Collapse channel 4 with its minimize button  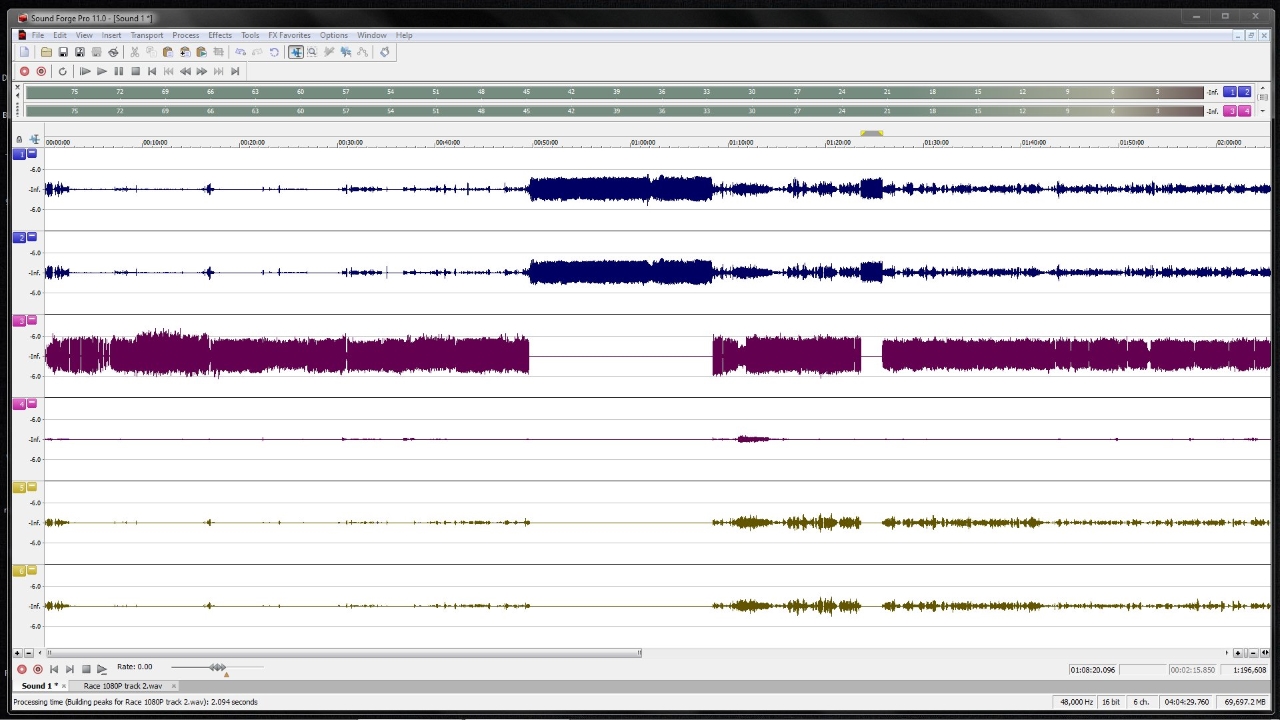[x=32, y=403]
